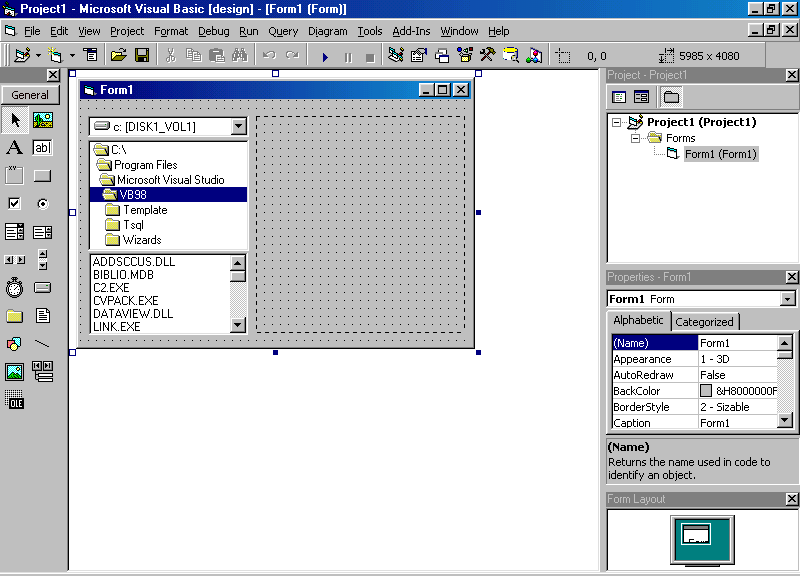
Task: Select the vertical scroll bar control tool
Action: (x=43, y=260)
